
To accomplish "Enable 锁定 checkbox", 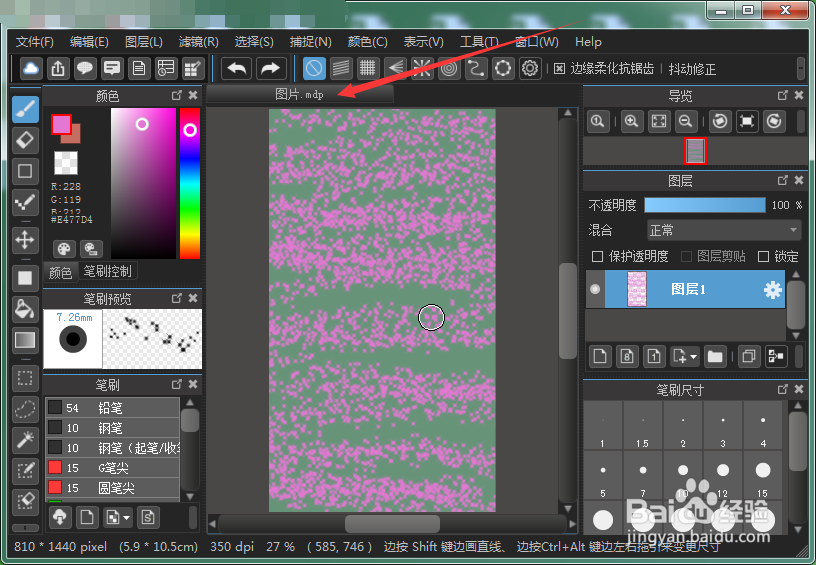I will [763, 256].
